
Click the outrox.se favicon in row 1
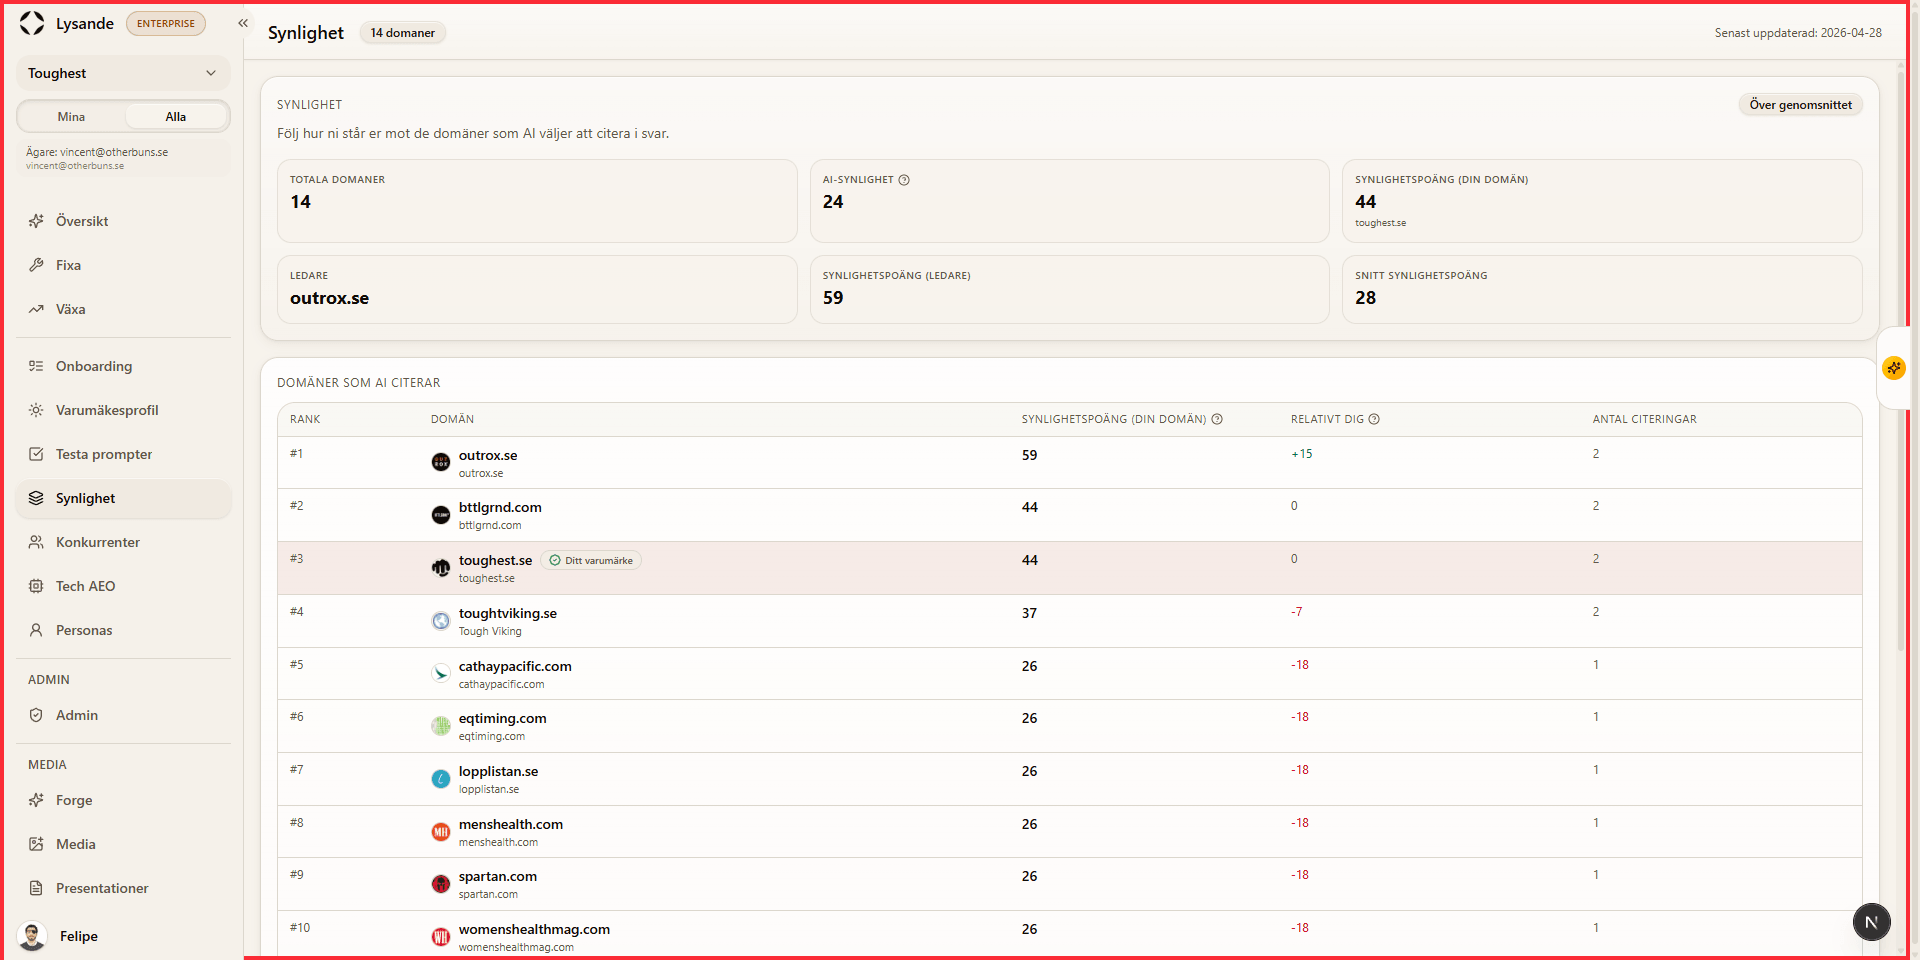pos(441,462)
